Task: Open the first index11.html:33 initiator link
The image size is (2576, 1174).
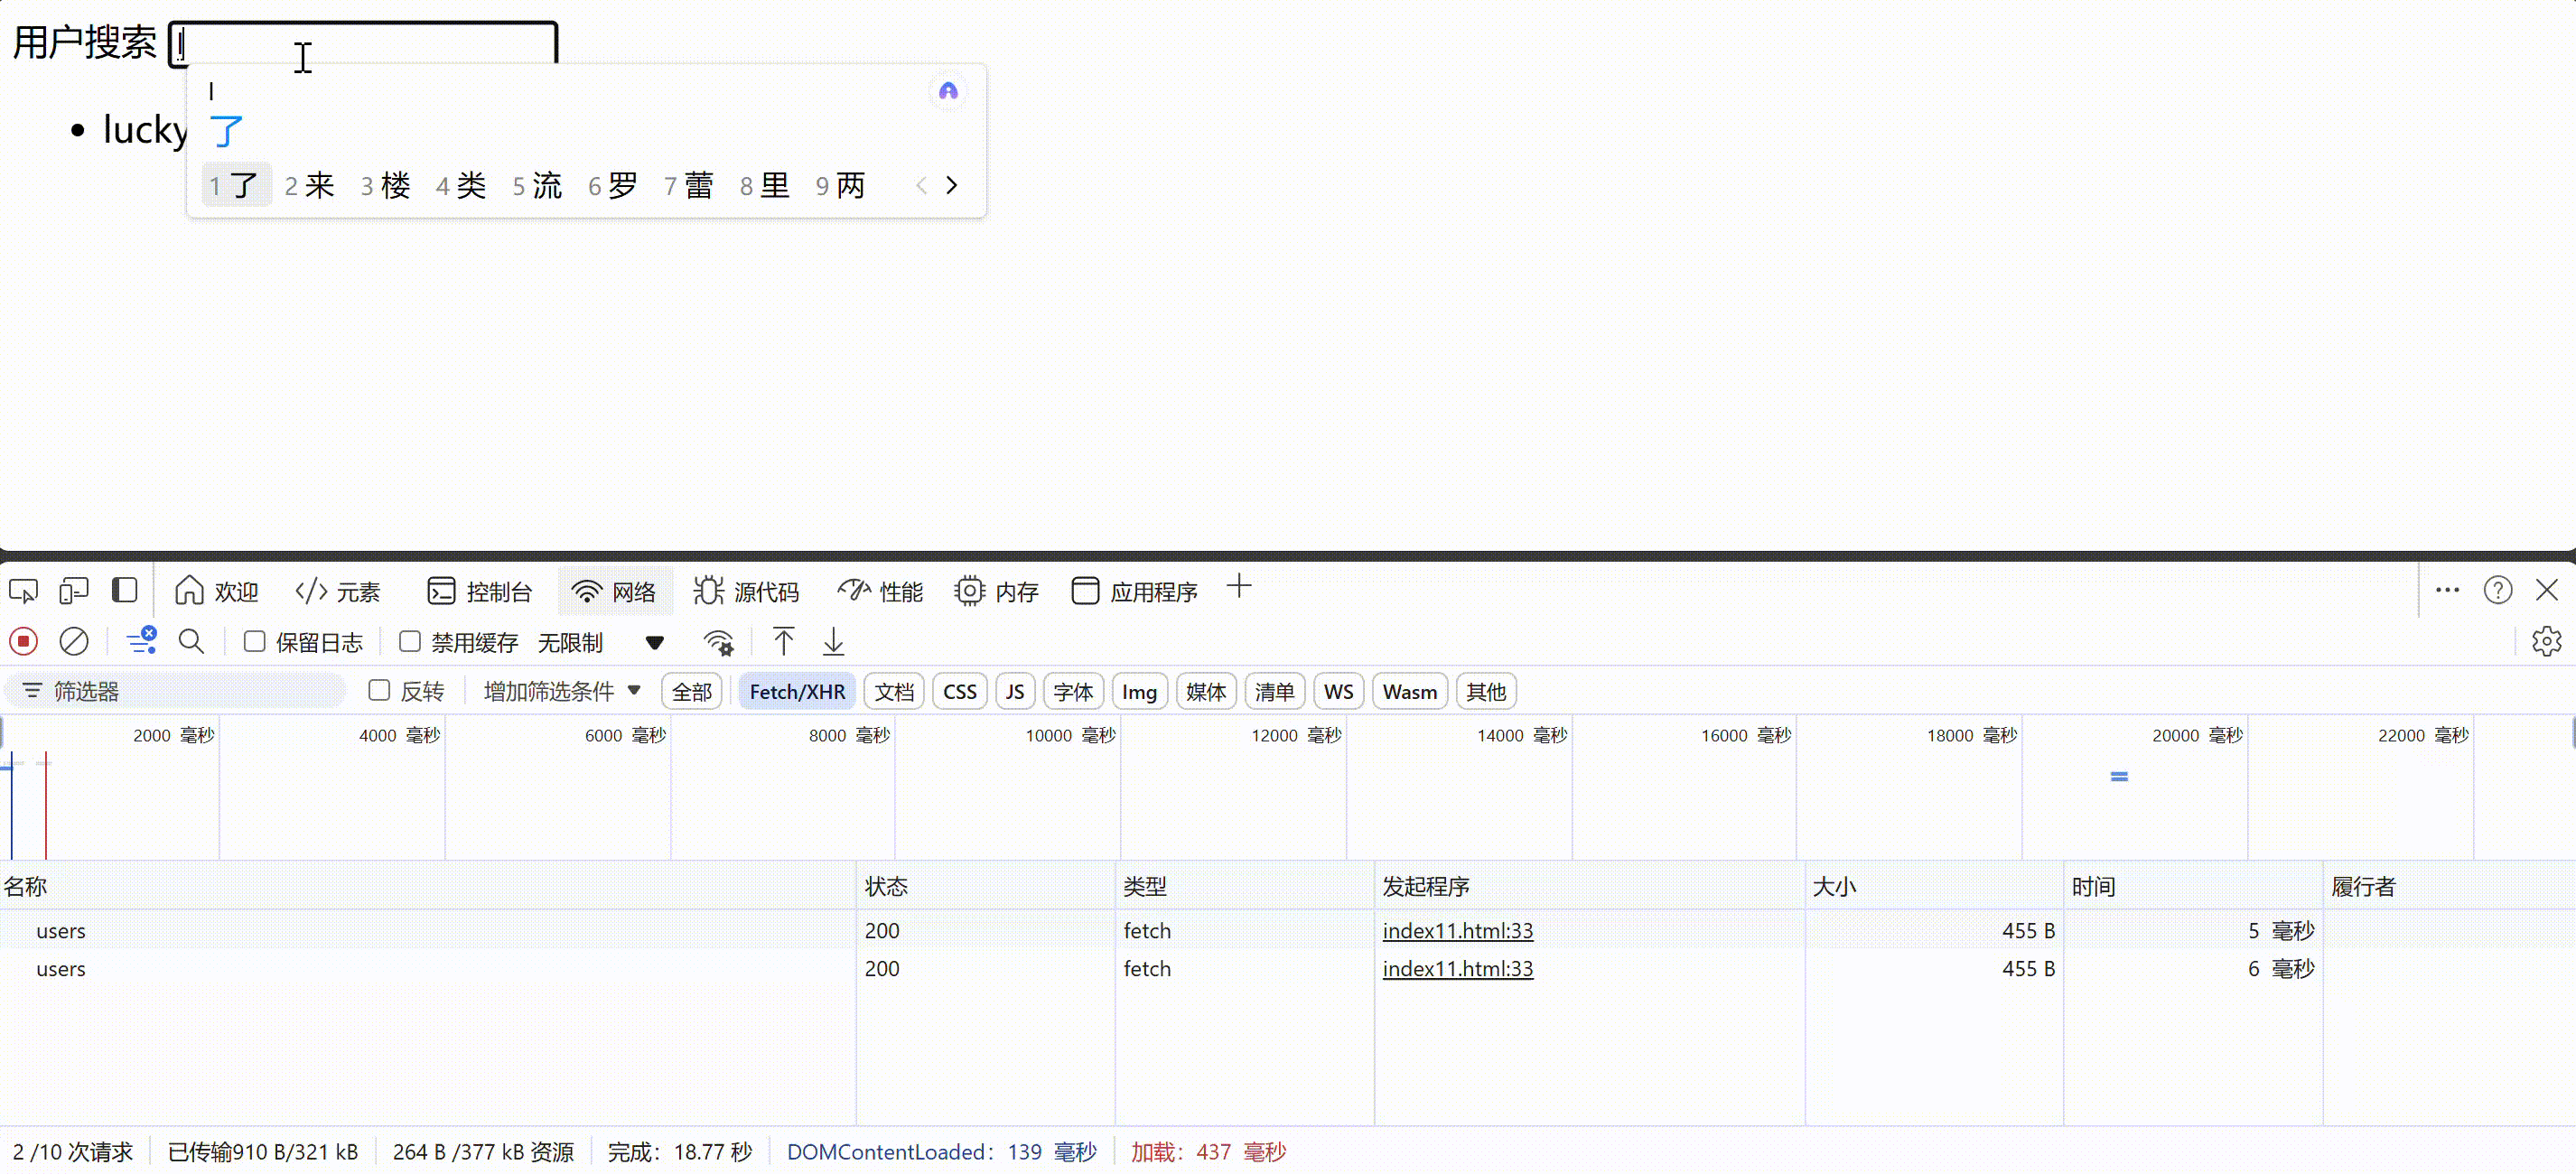Action: pyautogui.click(x=1457, y=930)
